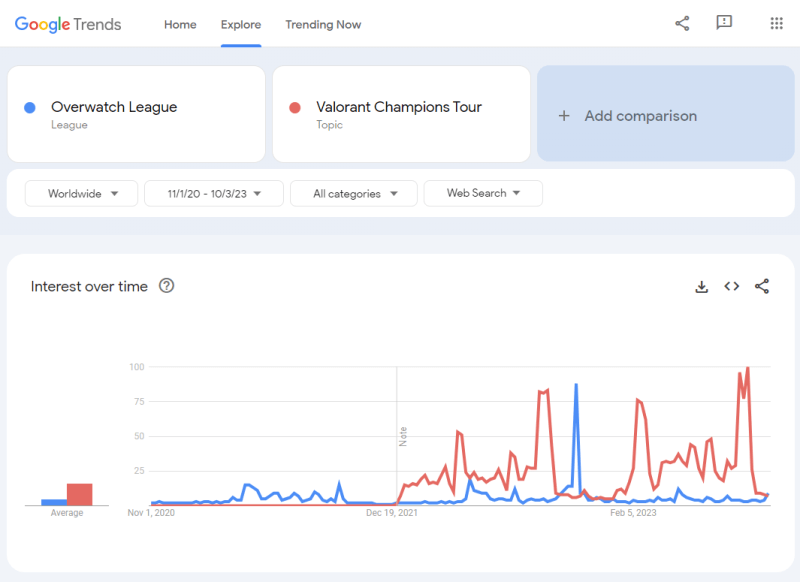Screen dimensions: 800x582
Task: Go to the Home tab
Action: pyautogui.click(x=180, y=24)
